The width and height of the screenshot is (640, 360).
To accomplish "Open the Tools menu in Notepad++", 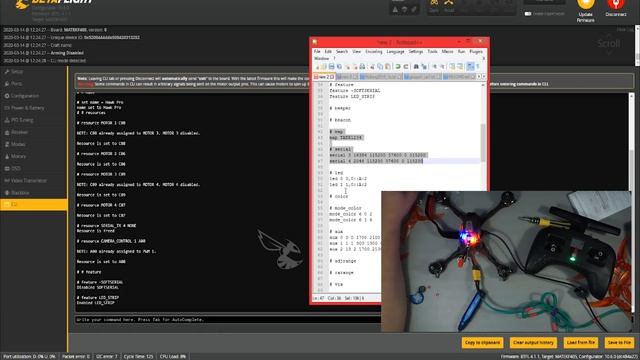I will click(432, 52).
